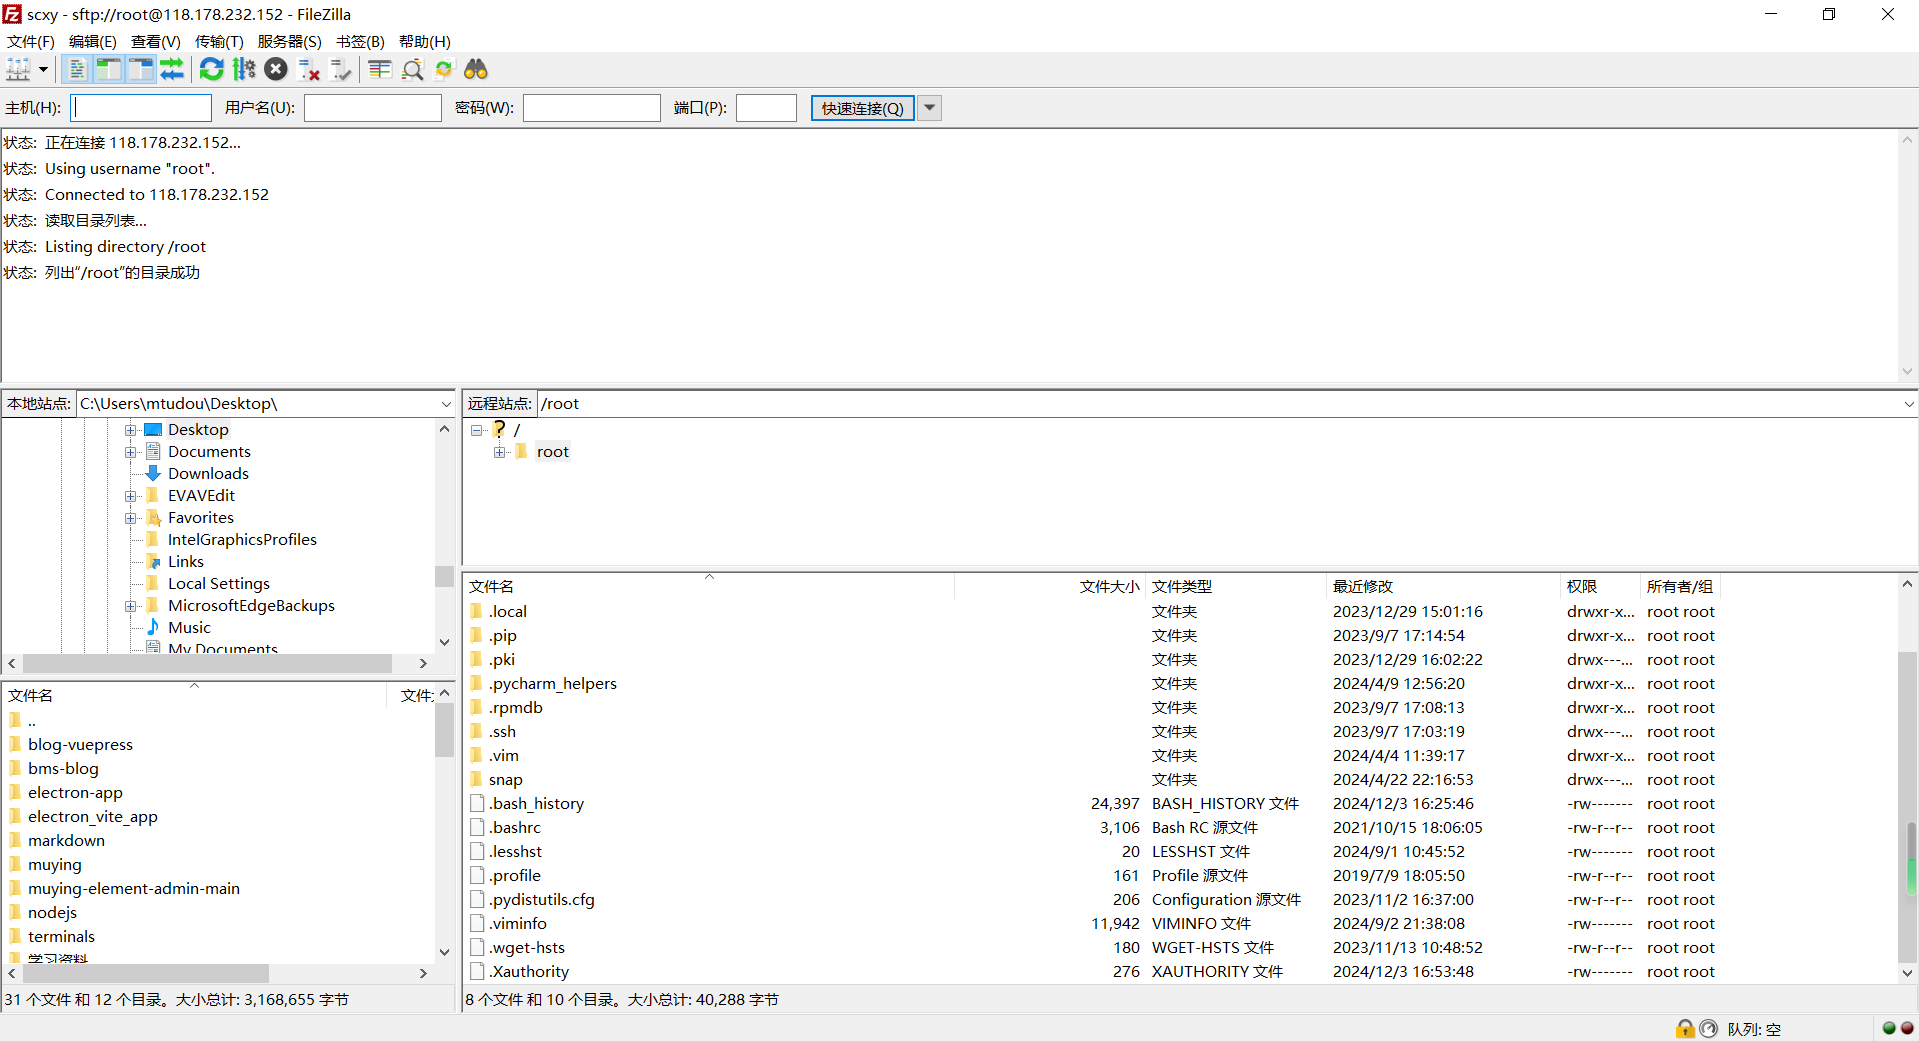Click the FileZilla logo in title bar
Image resolution: width=1919 pixels, height=1041 pixels.
point(12,14)
